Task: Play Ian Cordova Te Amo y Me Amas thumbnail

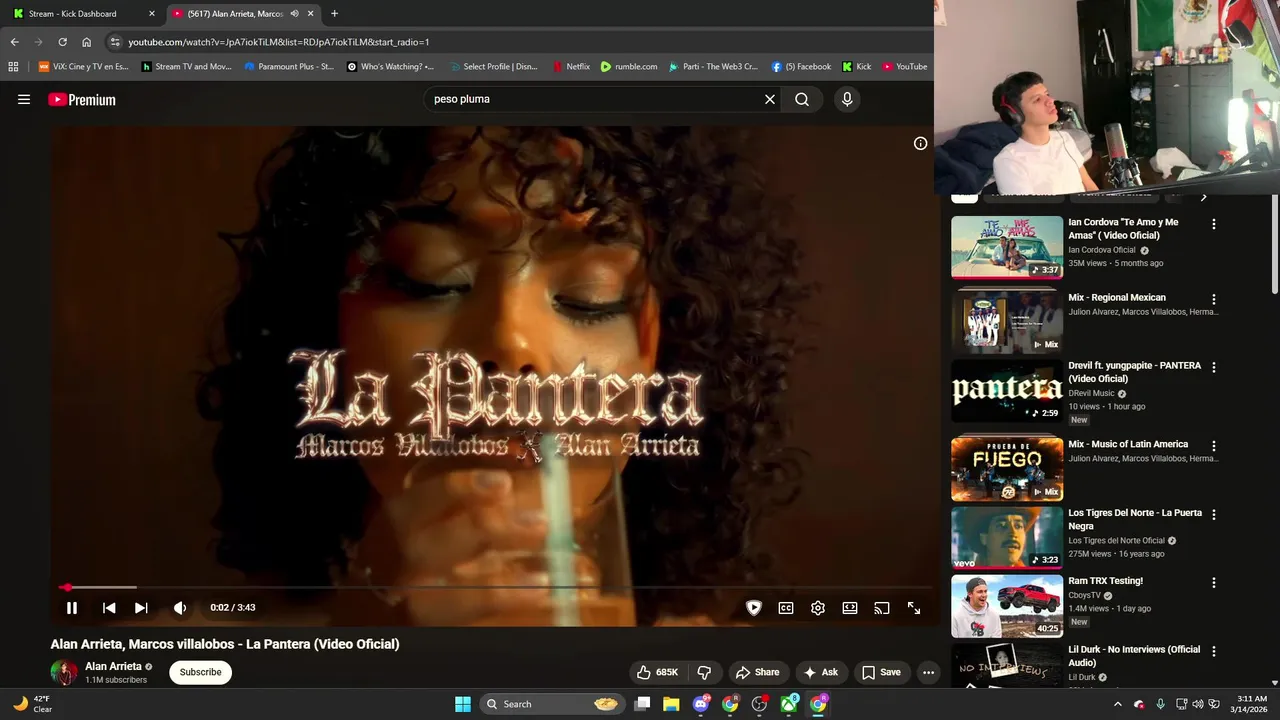Action: [x=1007, y=247]
